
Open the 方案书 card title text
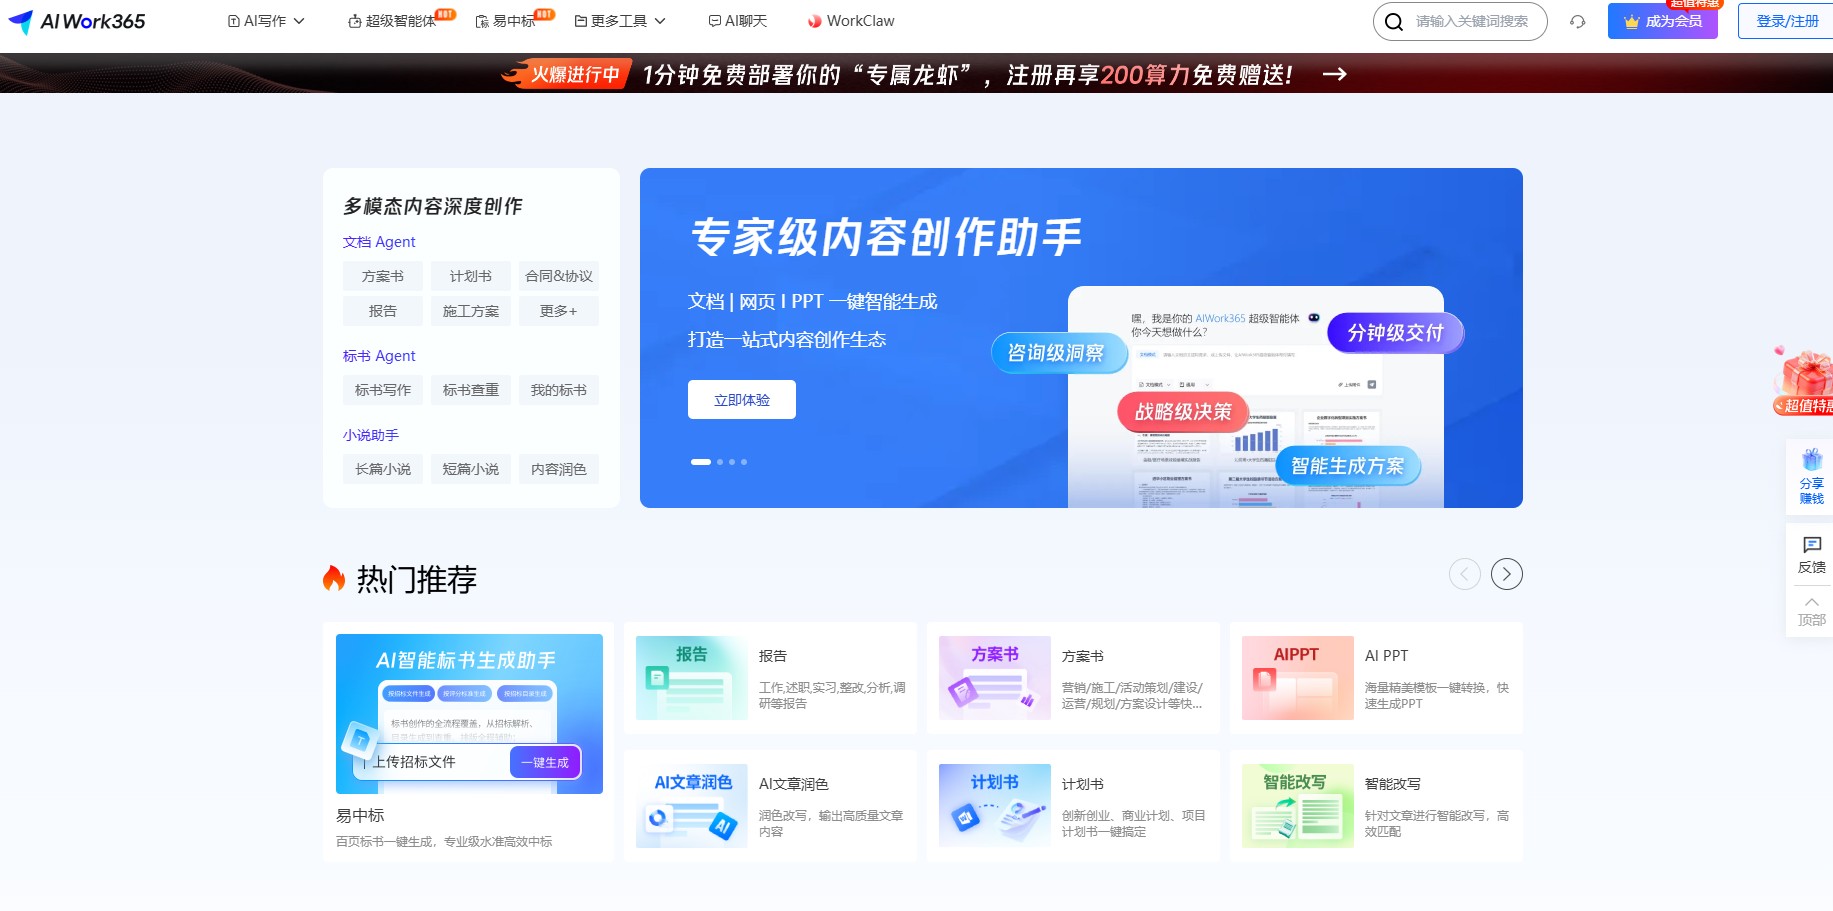point(1083,656)
